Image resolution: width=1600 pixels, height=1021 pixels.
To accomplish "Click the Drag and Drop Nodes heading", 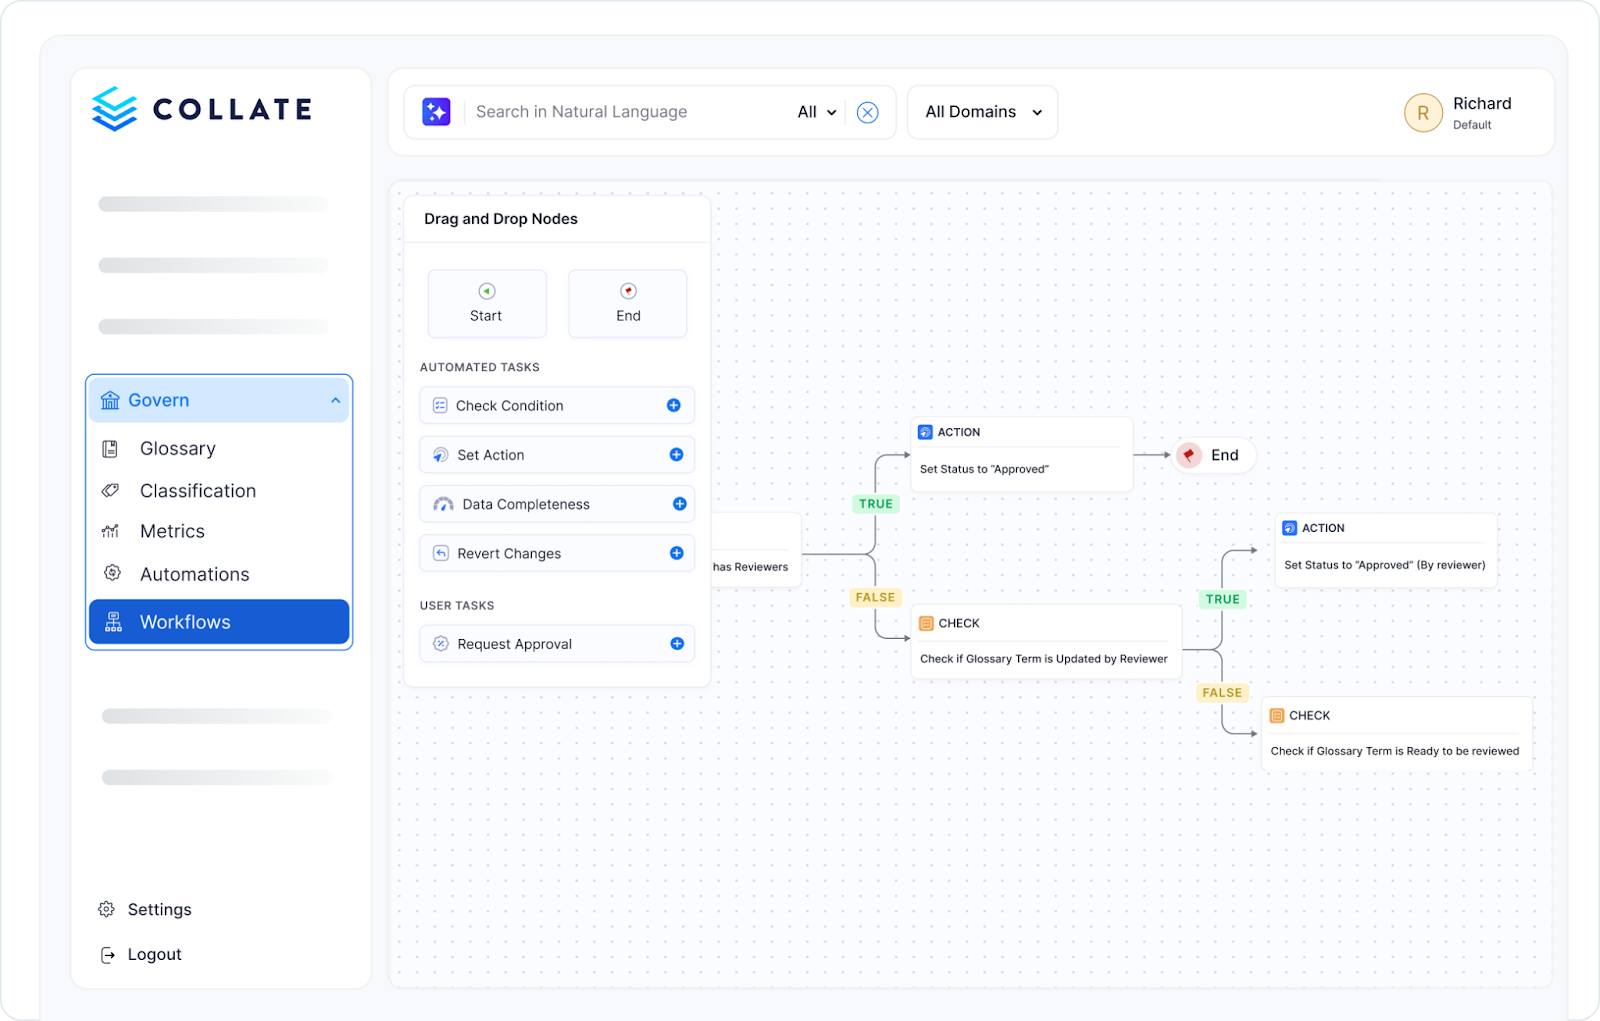I will tap(501, 219).
